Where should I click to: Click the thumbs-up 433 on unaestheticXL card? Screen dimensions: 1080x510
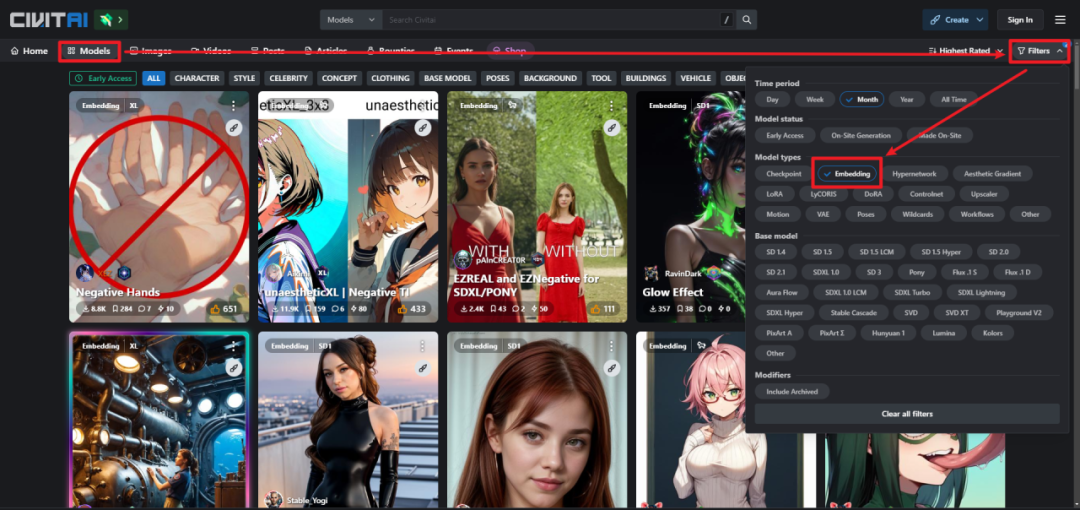click(x=413, y=309)
